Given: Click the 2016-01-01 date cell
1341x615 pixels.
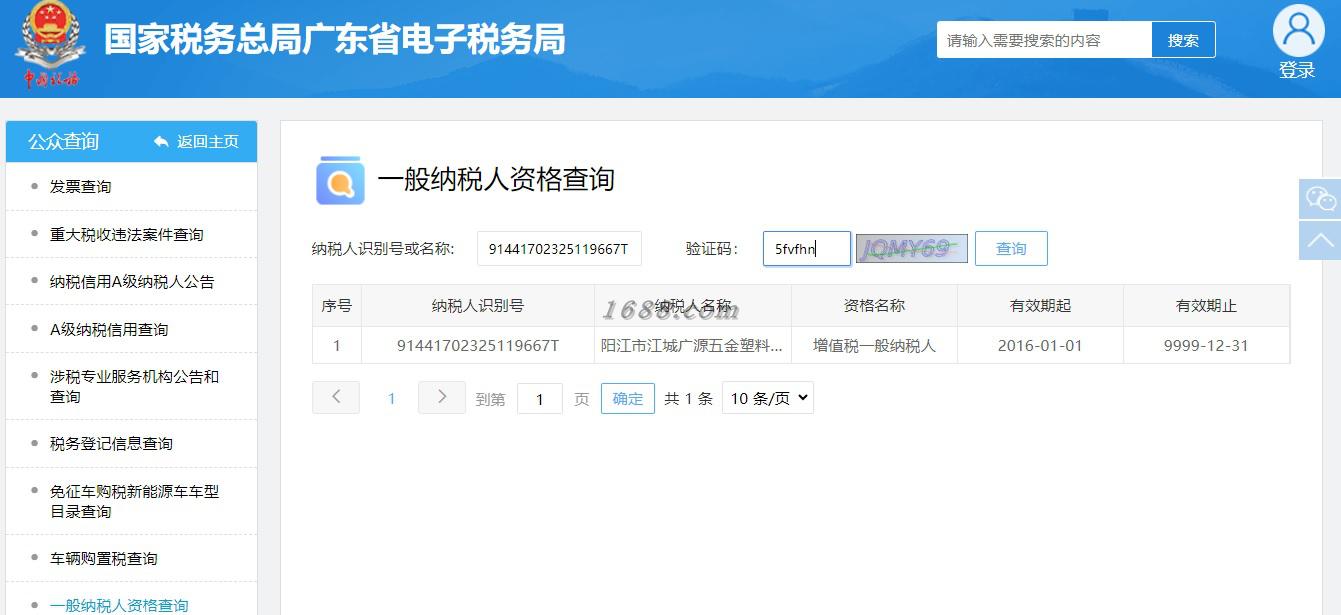Looking at the screenshot, I should point(1040,346).
